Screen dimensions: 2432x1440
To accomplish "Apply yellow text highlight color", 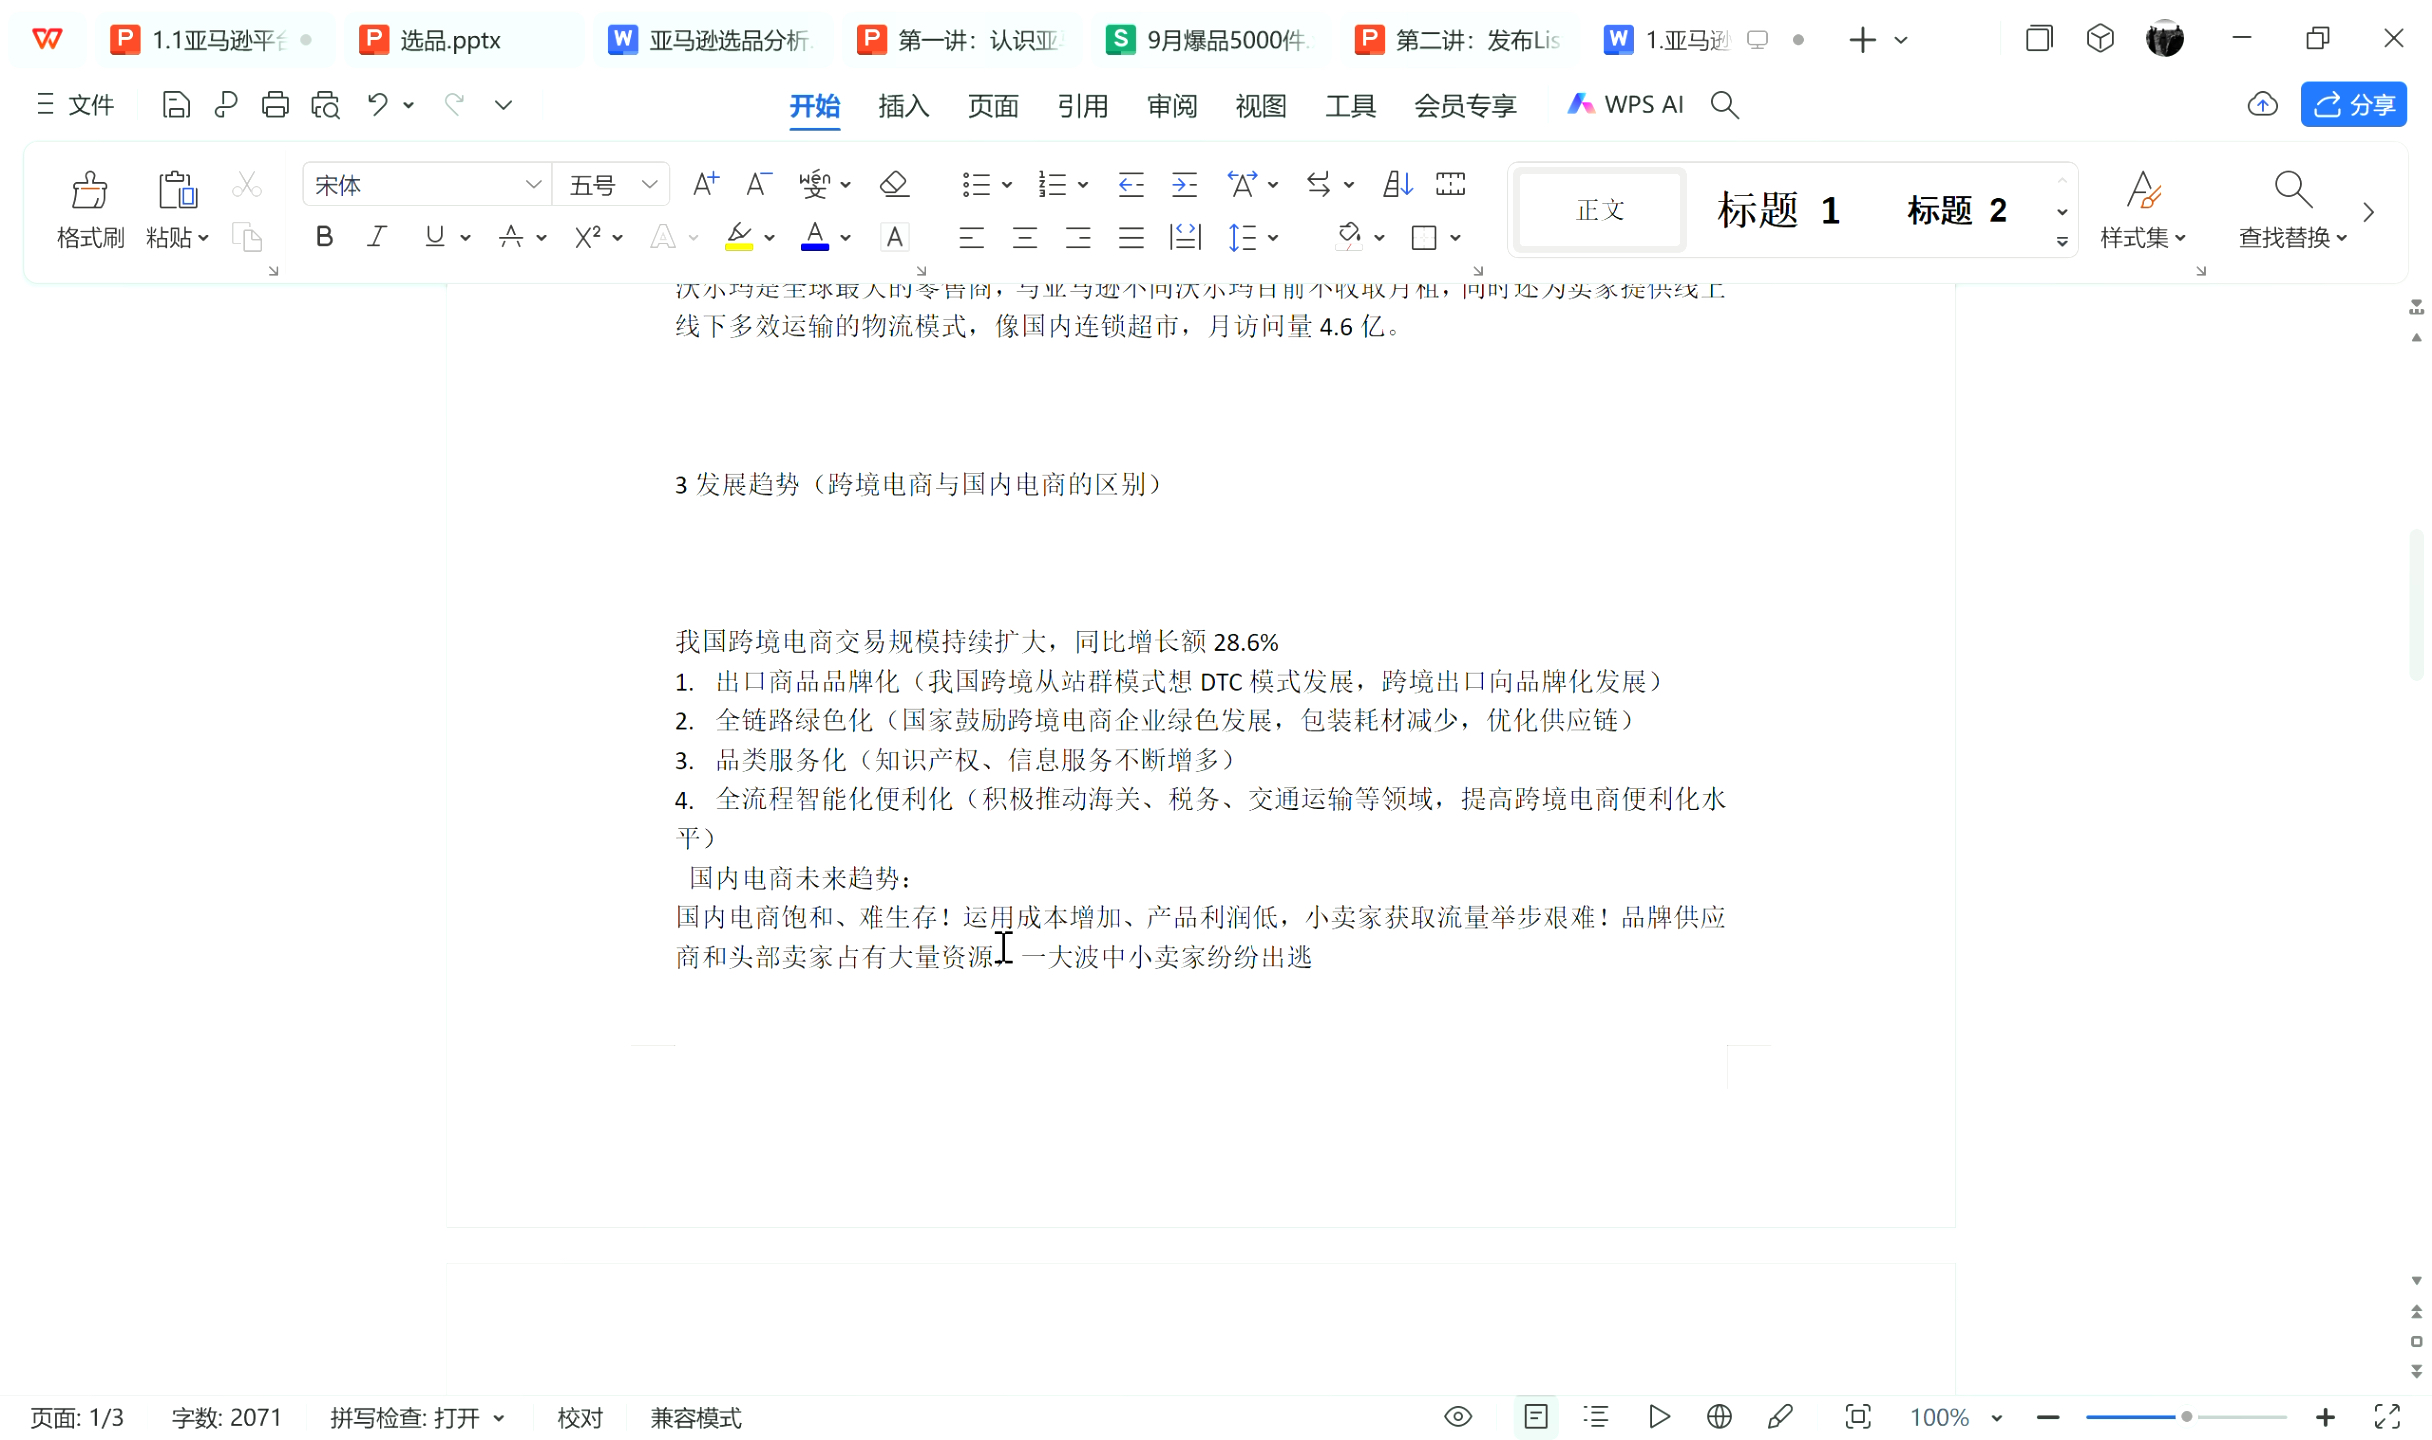I will click(x=739, y=238).
